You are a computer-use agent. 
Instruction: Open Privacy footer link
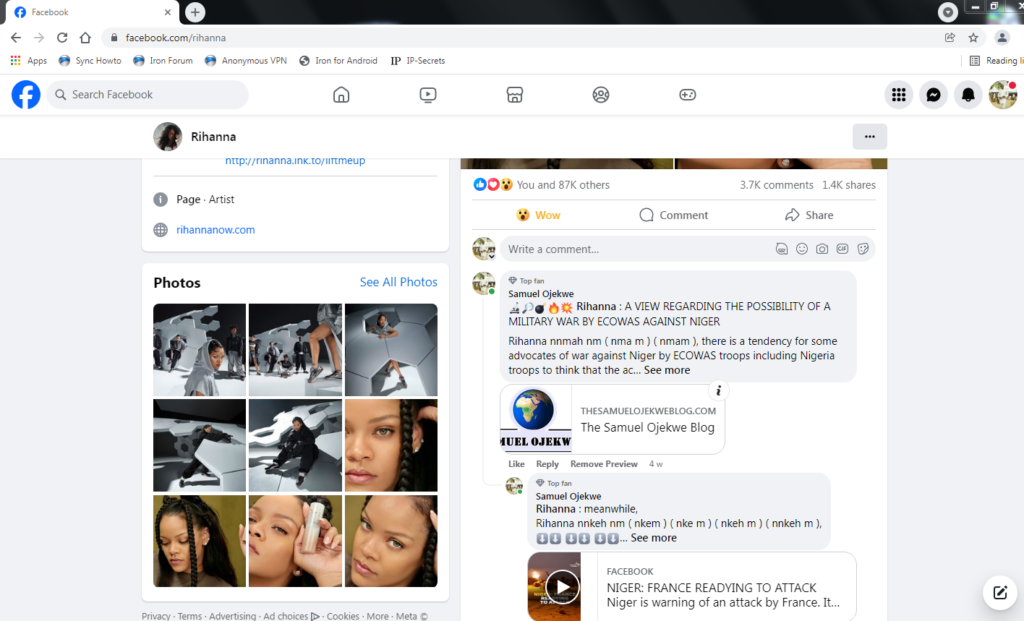tap(156, 616)
